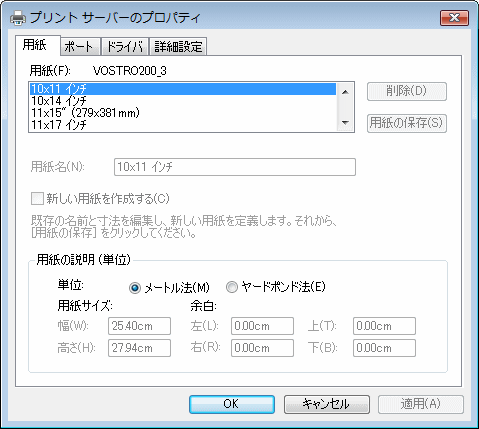This screenshot has height=429, width=479.
Task: Click the 幅(W) width field
Action: pyautogui.click(x=139, y=326)
